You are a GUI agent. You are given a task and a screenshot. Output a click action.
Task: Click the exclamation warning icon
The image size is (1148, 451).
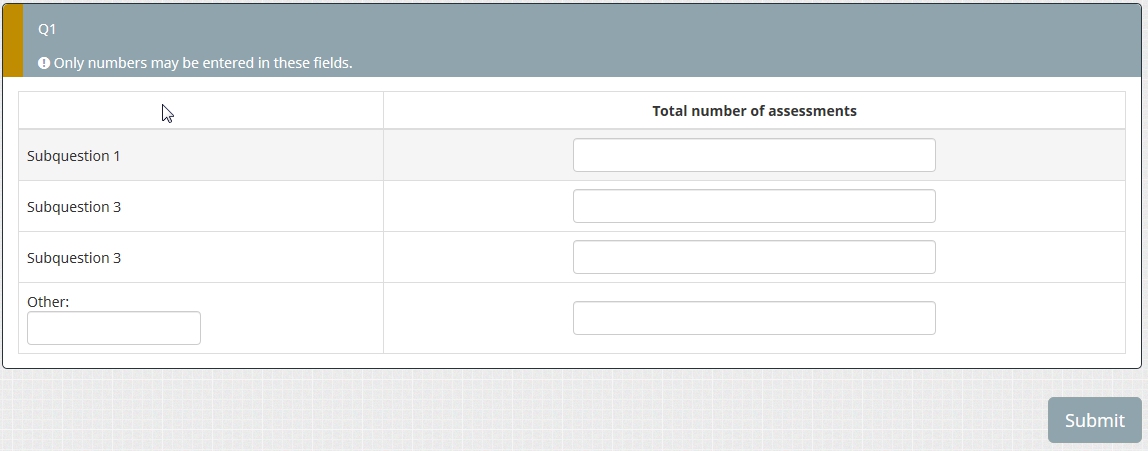44,63
